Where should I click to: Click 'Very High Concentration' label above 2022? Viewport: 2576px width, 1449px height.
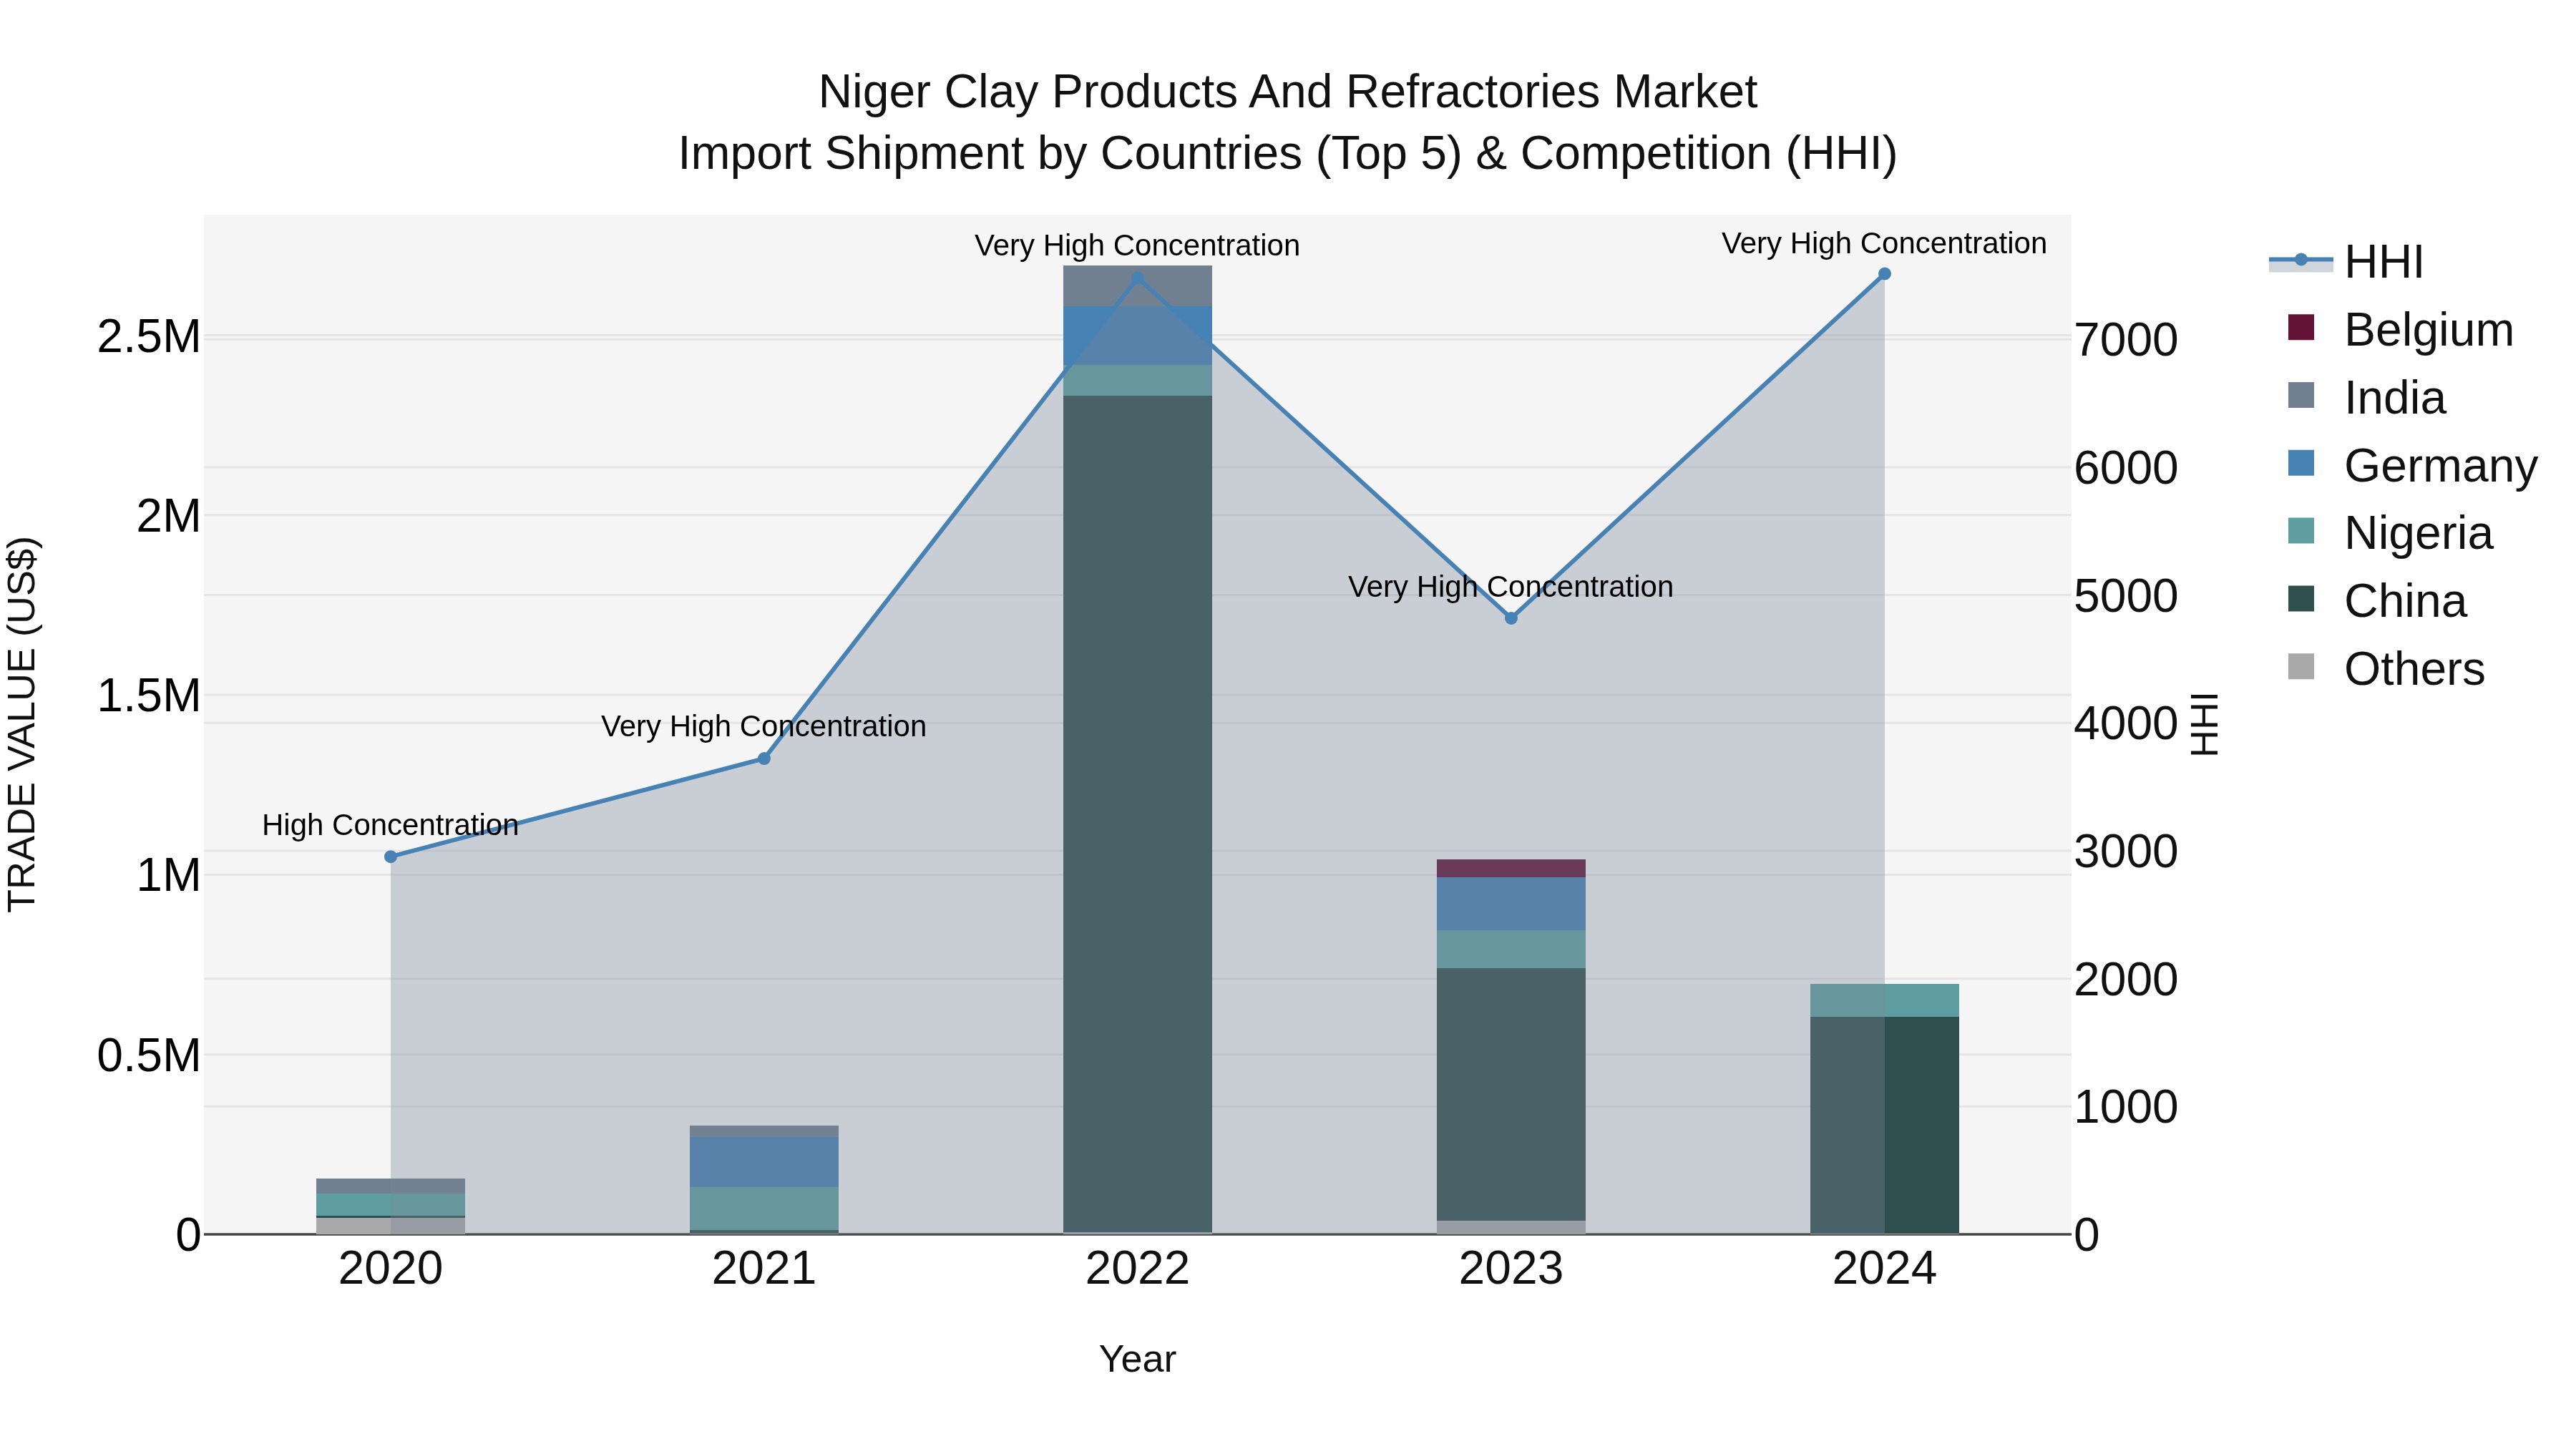pyautogui.click(x=1137, y=245)
